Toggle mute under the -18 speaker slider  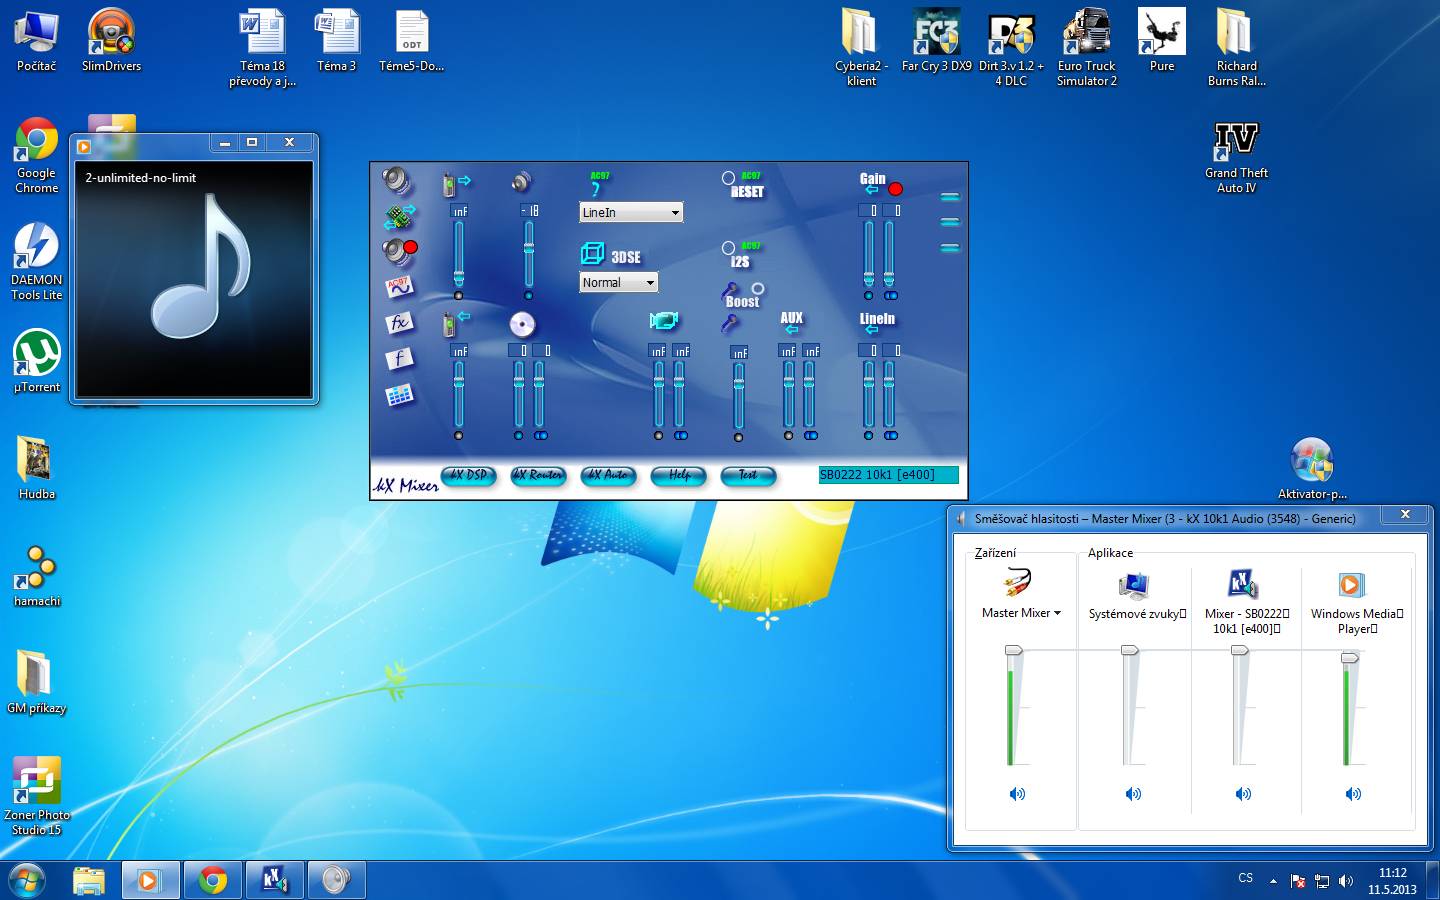(x=528, y=296)
